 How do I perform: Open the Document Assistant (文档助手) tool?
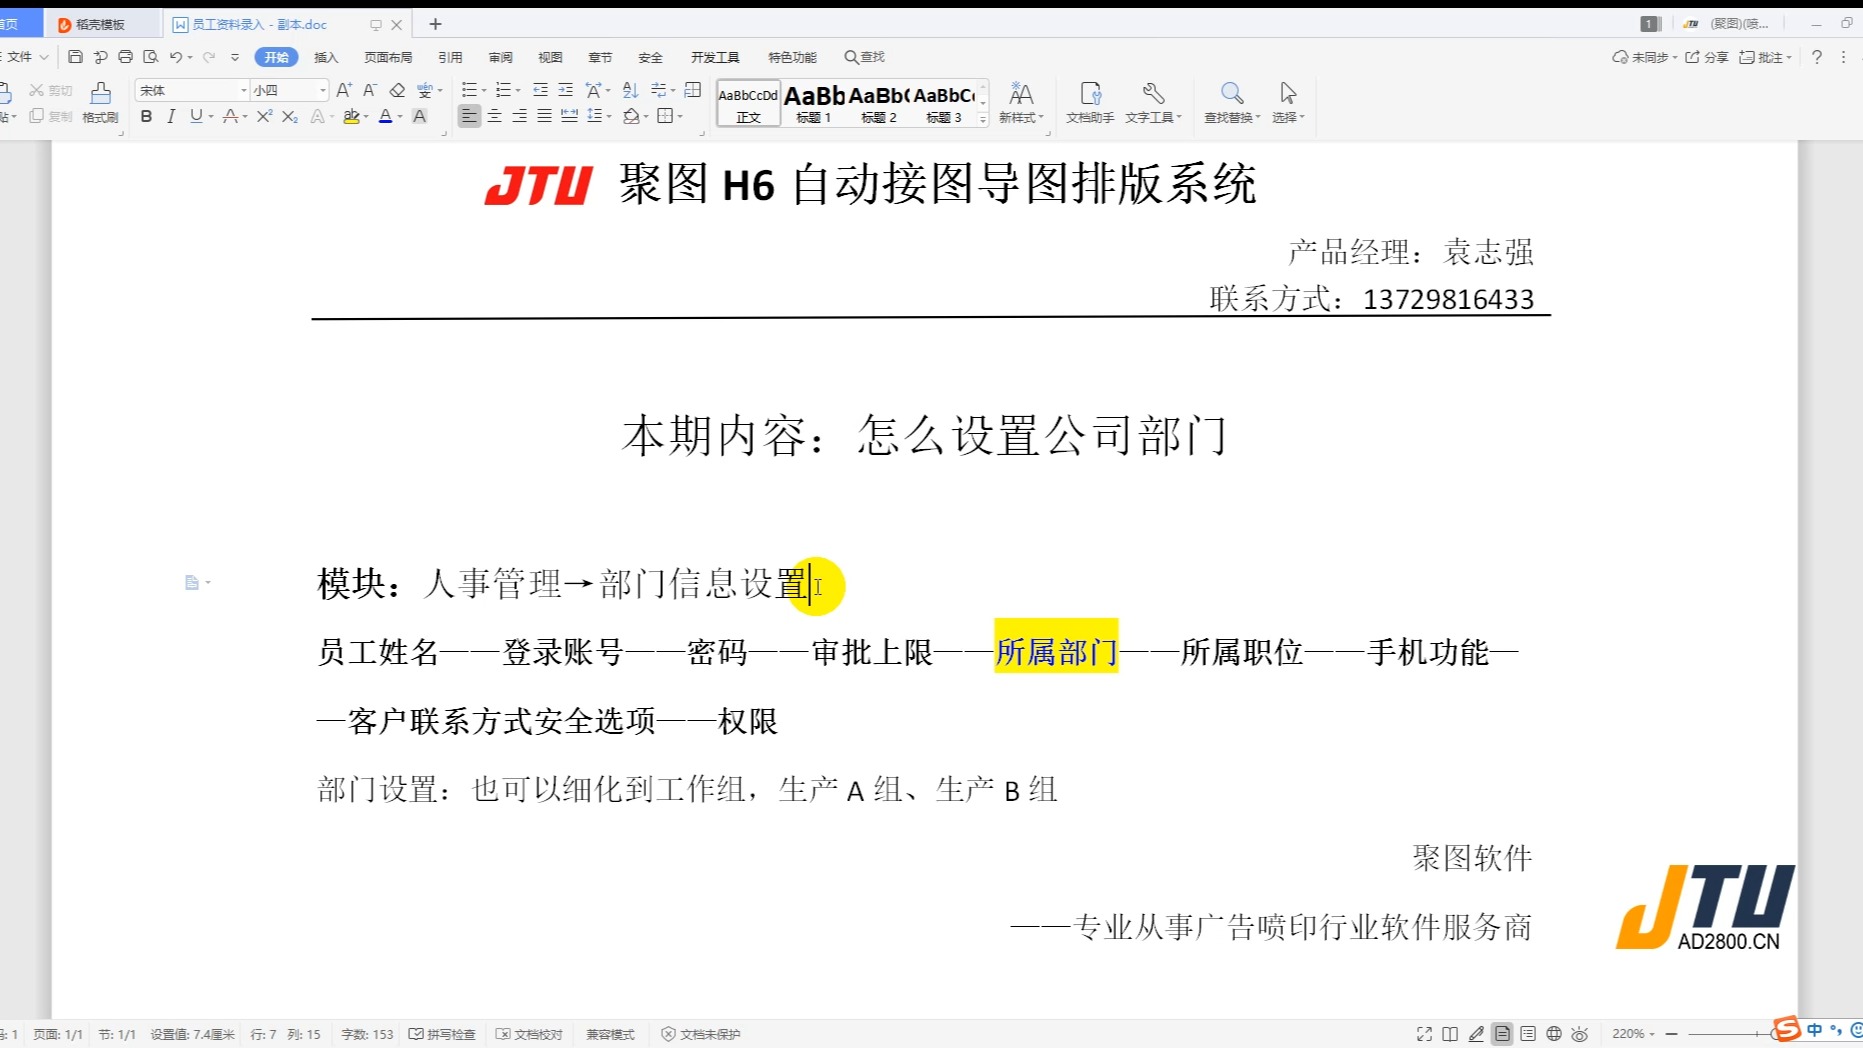point(1090,103)
